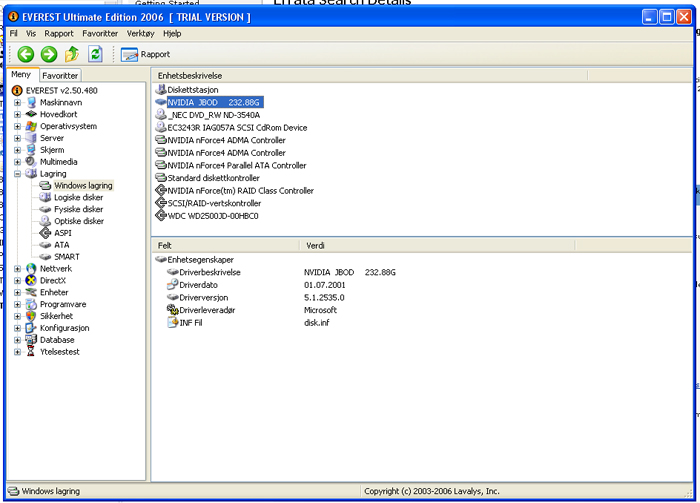The width and height of the screenshot is (700, 503).
Task: Select Logiske disker in tree
Action: coord(79,197)
